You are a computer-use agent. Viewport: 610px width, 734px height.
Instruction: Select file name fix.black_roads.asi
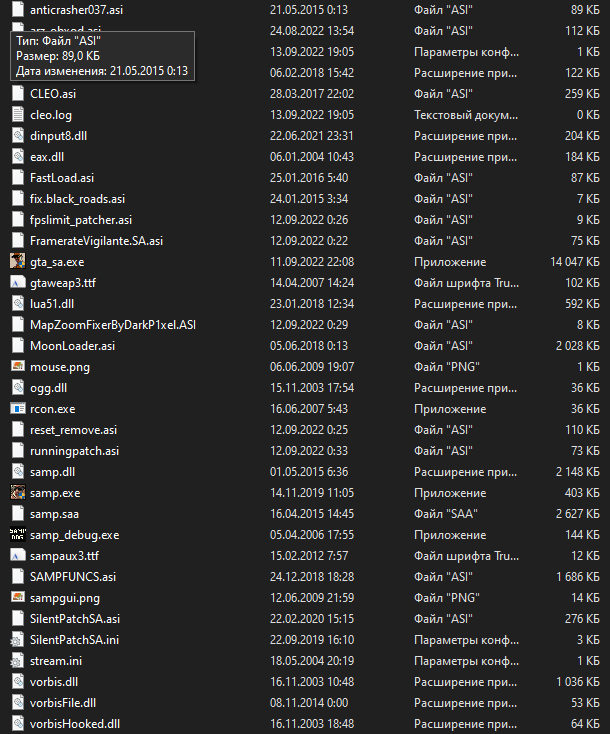(x=77, y=198)
